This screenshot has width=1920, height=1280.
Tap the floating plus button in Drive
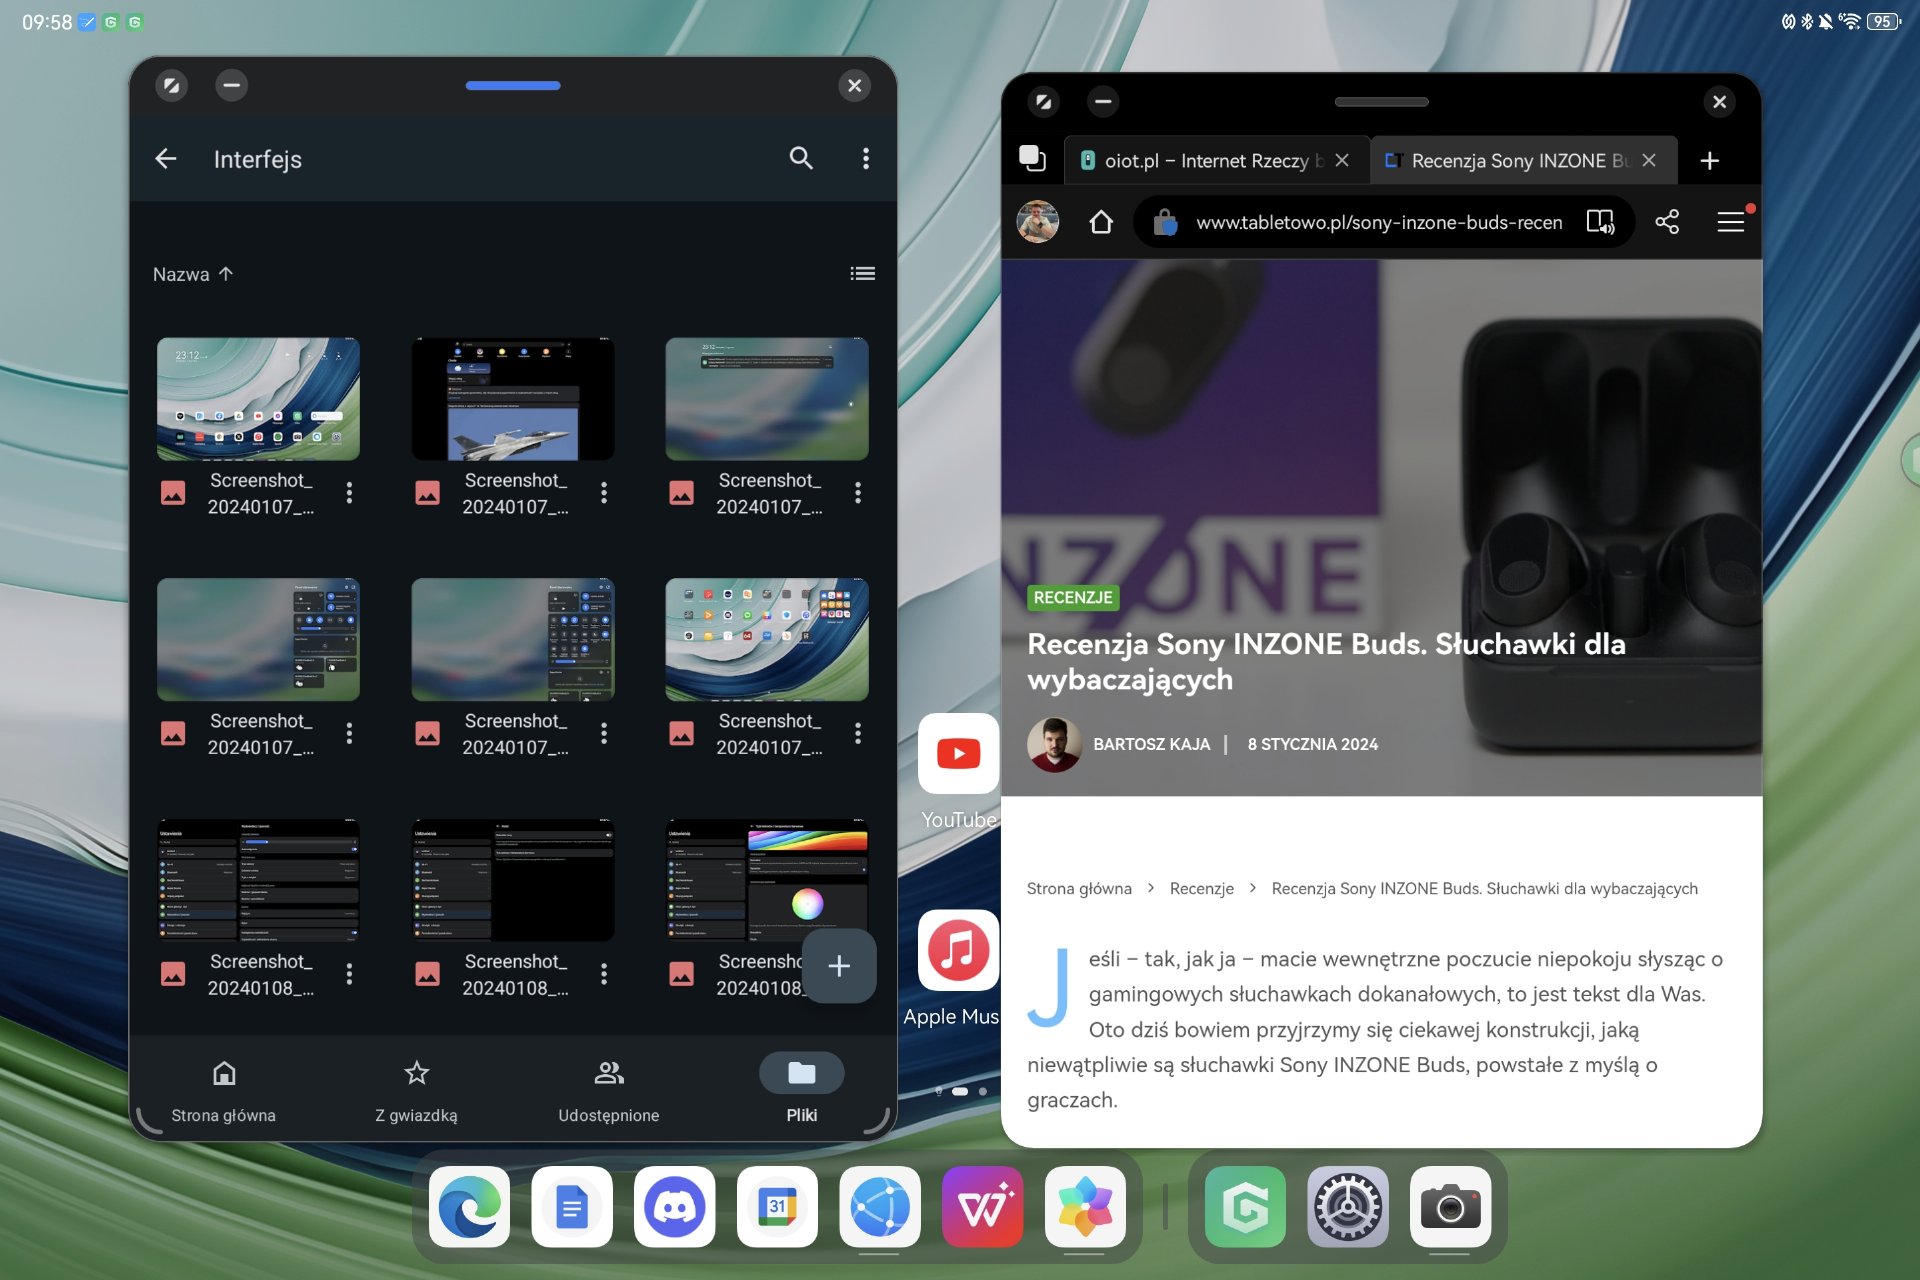(839, 966)
